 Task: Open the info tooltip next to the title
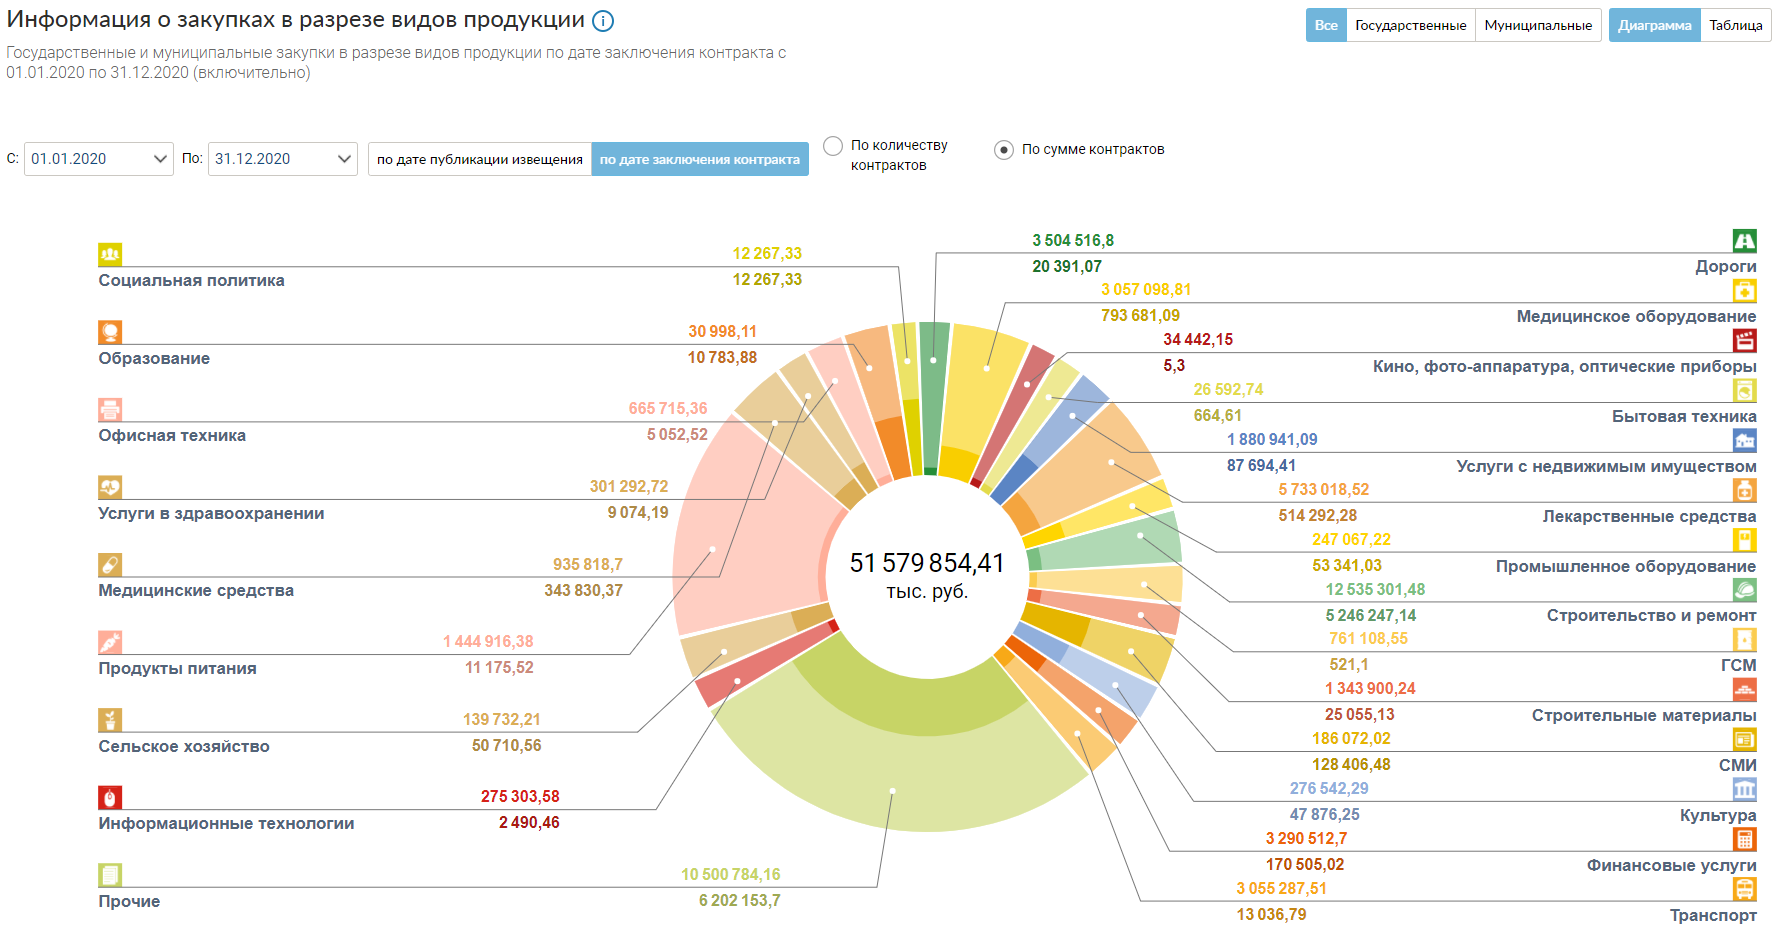(x=603, y=21)
